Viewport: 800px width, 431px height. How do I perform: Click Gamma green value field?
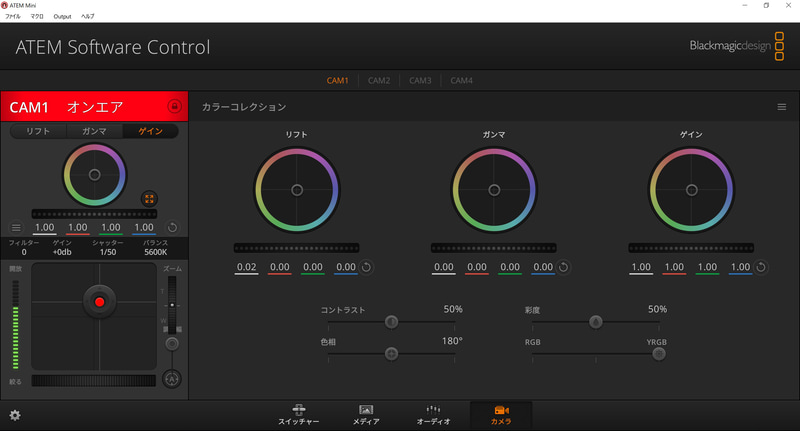click(x=510, y=267)
